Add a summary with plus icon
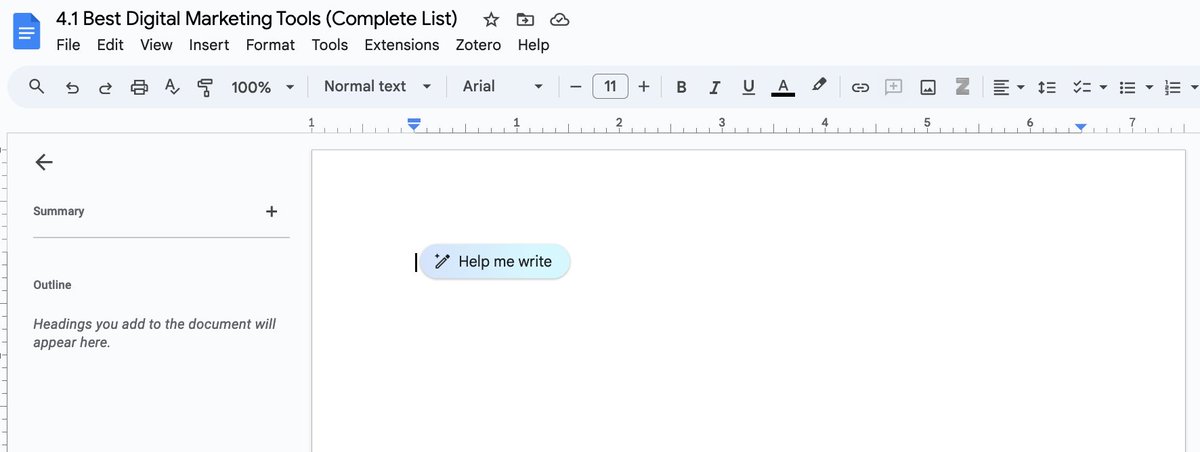Screen dimensions: 1200x452 (x=271, y=211)
